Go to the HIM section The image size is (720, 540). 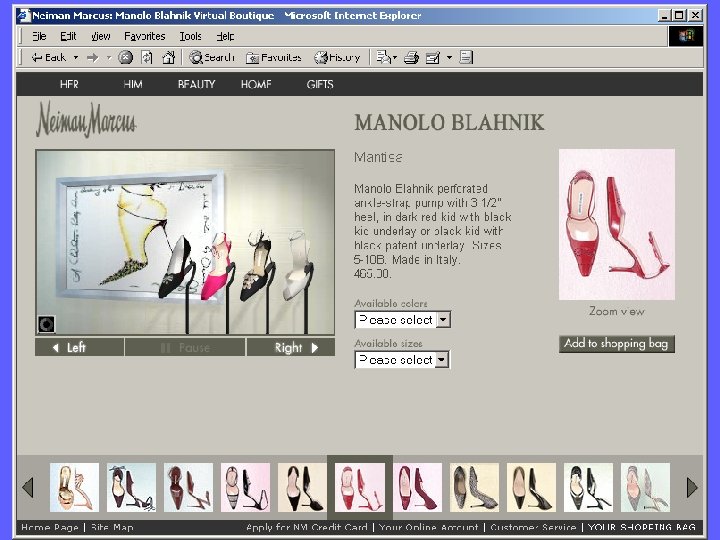(133, 84)
